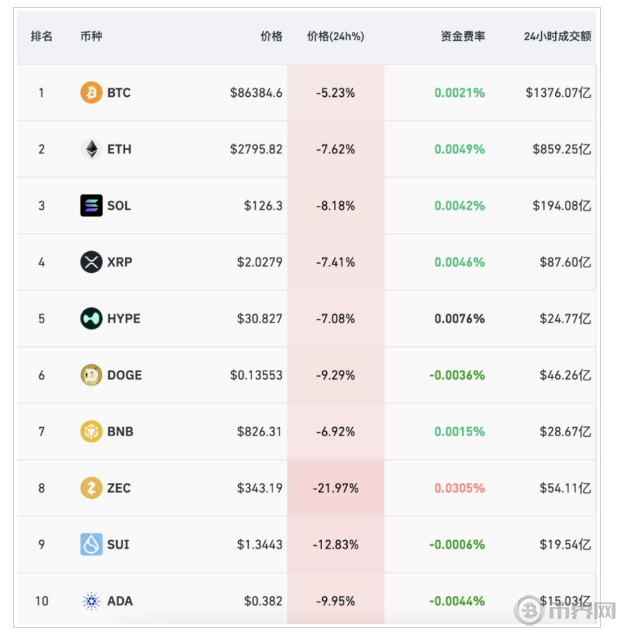Click the Solana SOL coin icon
The image size is (627, 638).
click(91, 206)
